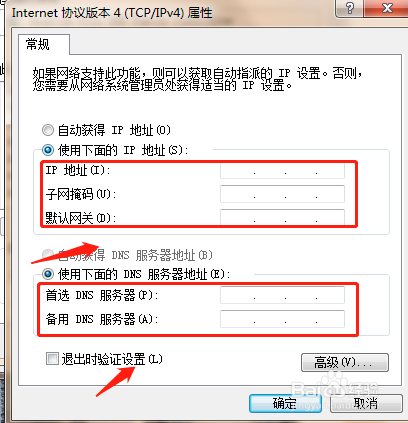This screenshot has width=408, height=423.
Task: Cancel with the 取消 button
Action: [x=366, y=404]
